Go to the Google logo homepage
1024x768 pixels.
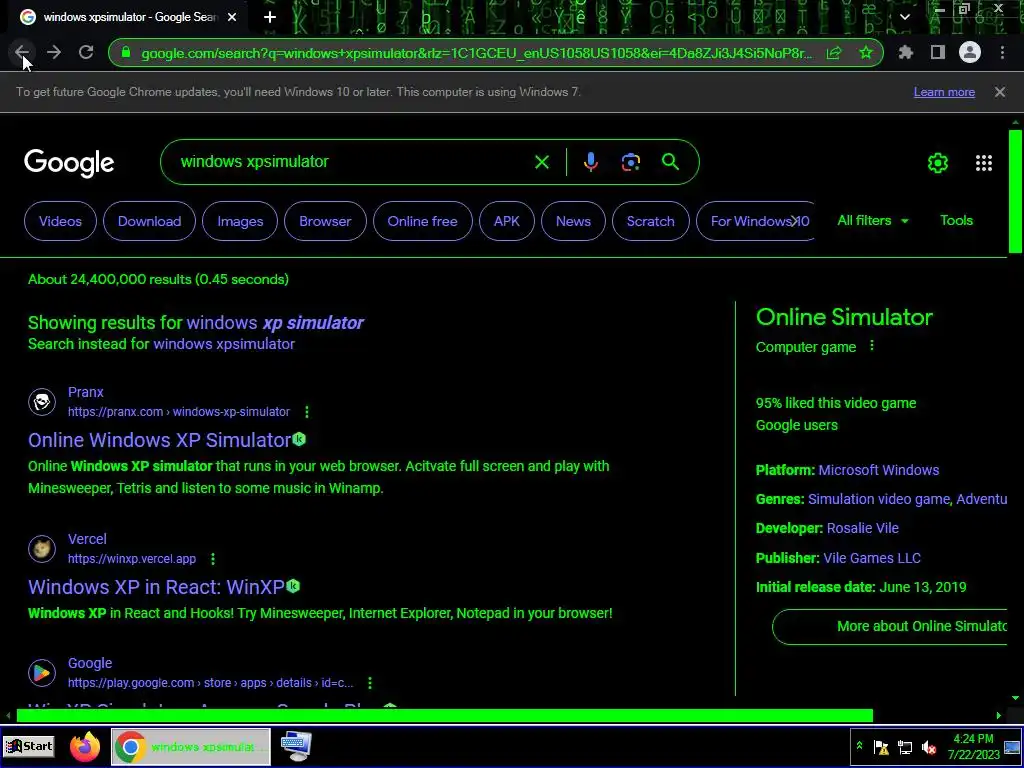(69, 163)
